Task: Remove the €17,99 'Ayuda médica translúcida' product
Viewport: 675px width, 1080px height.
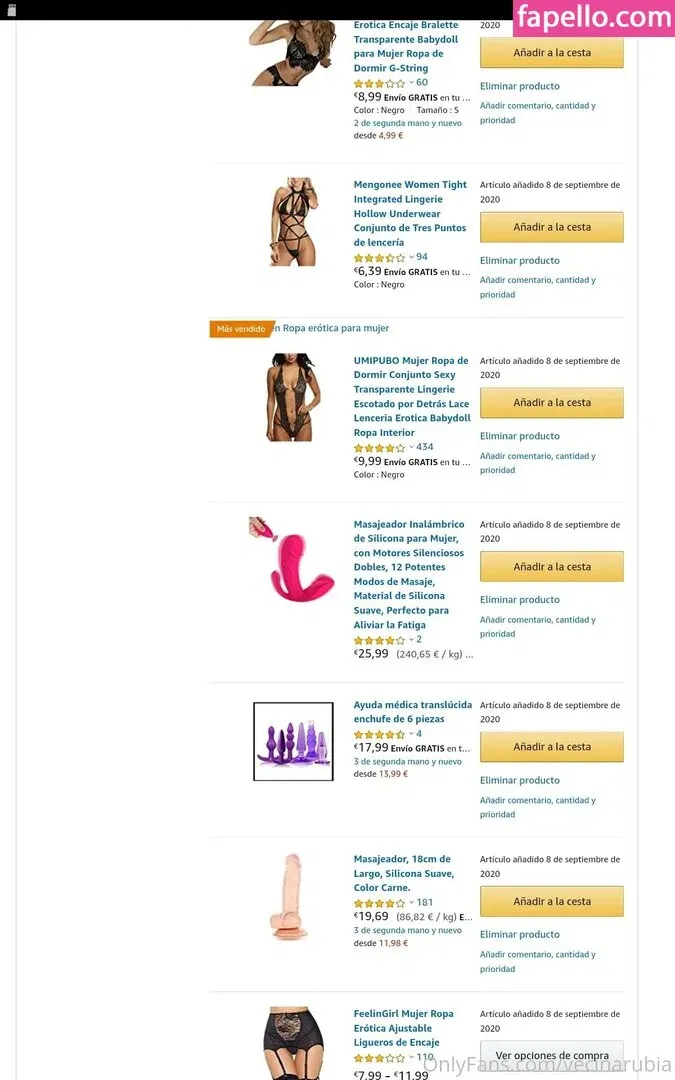Action: tap(520, 780)
